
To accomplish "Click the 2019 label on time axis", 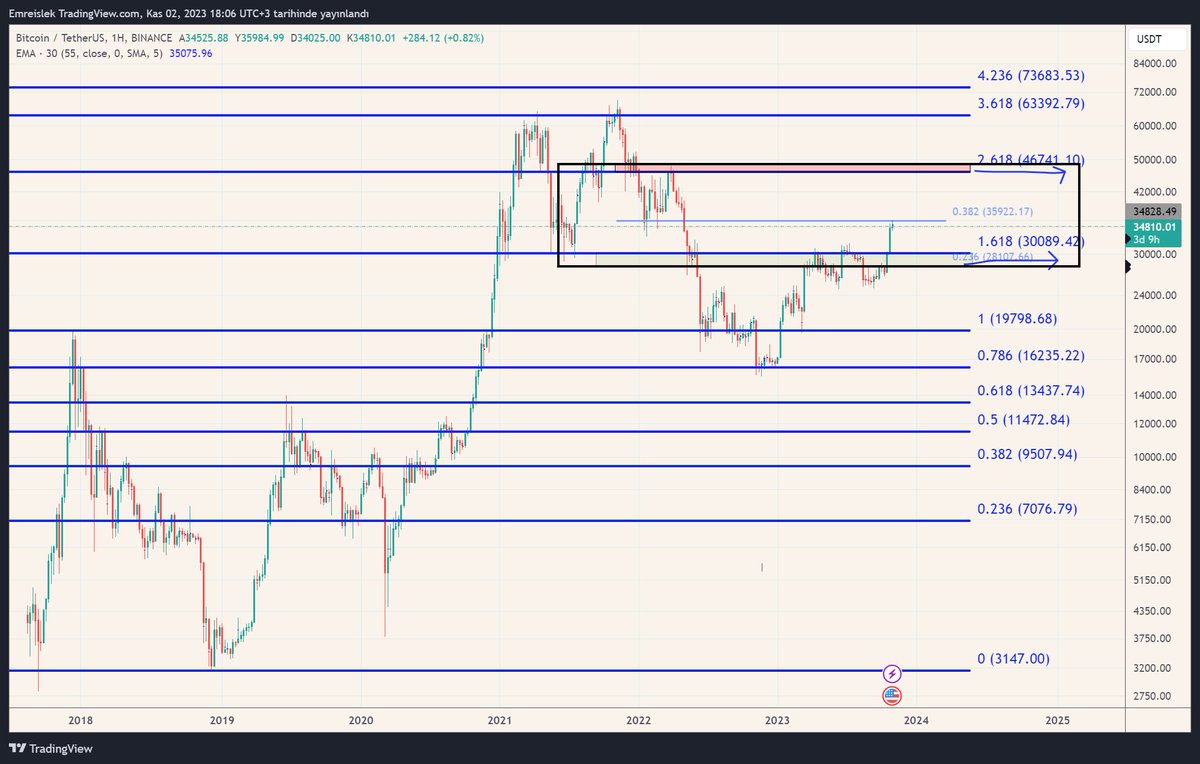I will pos(222,720).
